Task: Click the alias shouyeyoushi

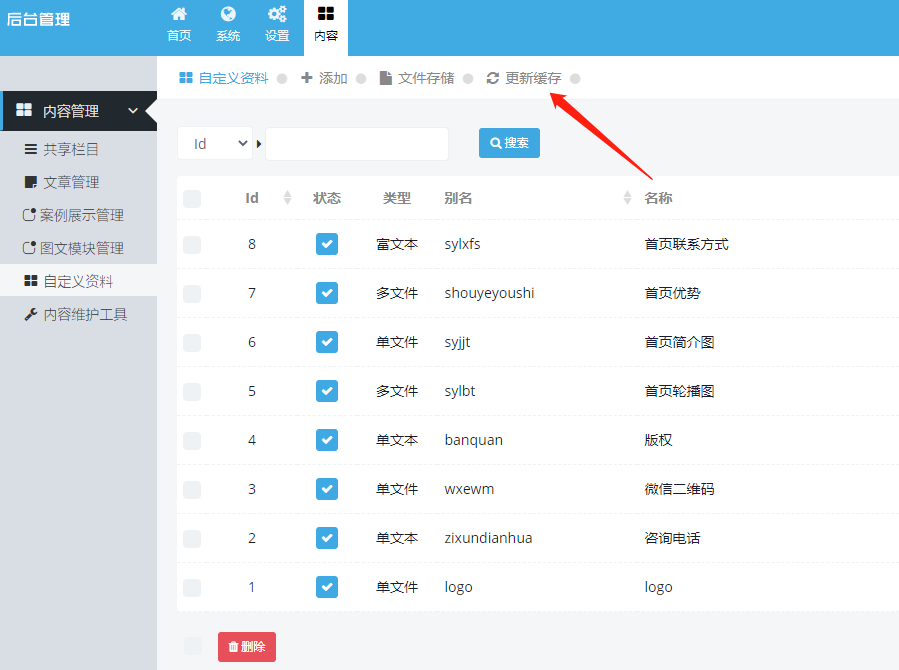Action: tap(489, 293)
